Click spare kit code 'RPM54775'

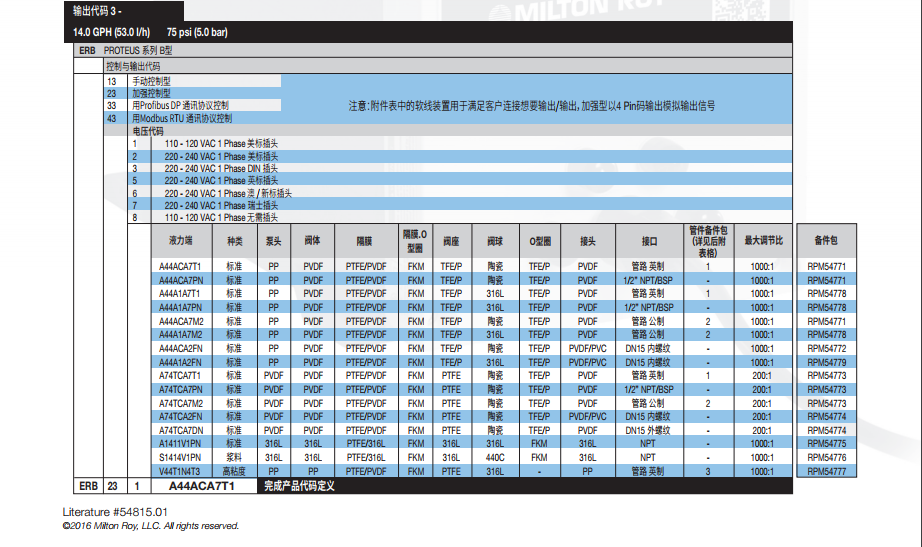[826, 443]
